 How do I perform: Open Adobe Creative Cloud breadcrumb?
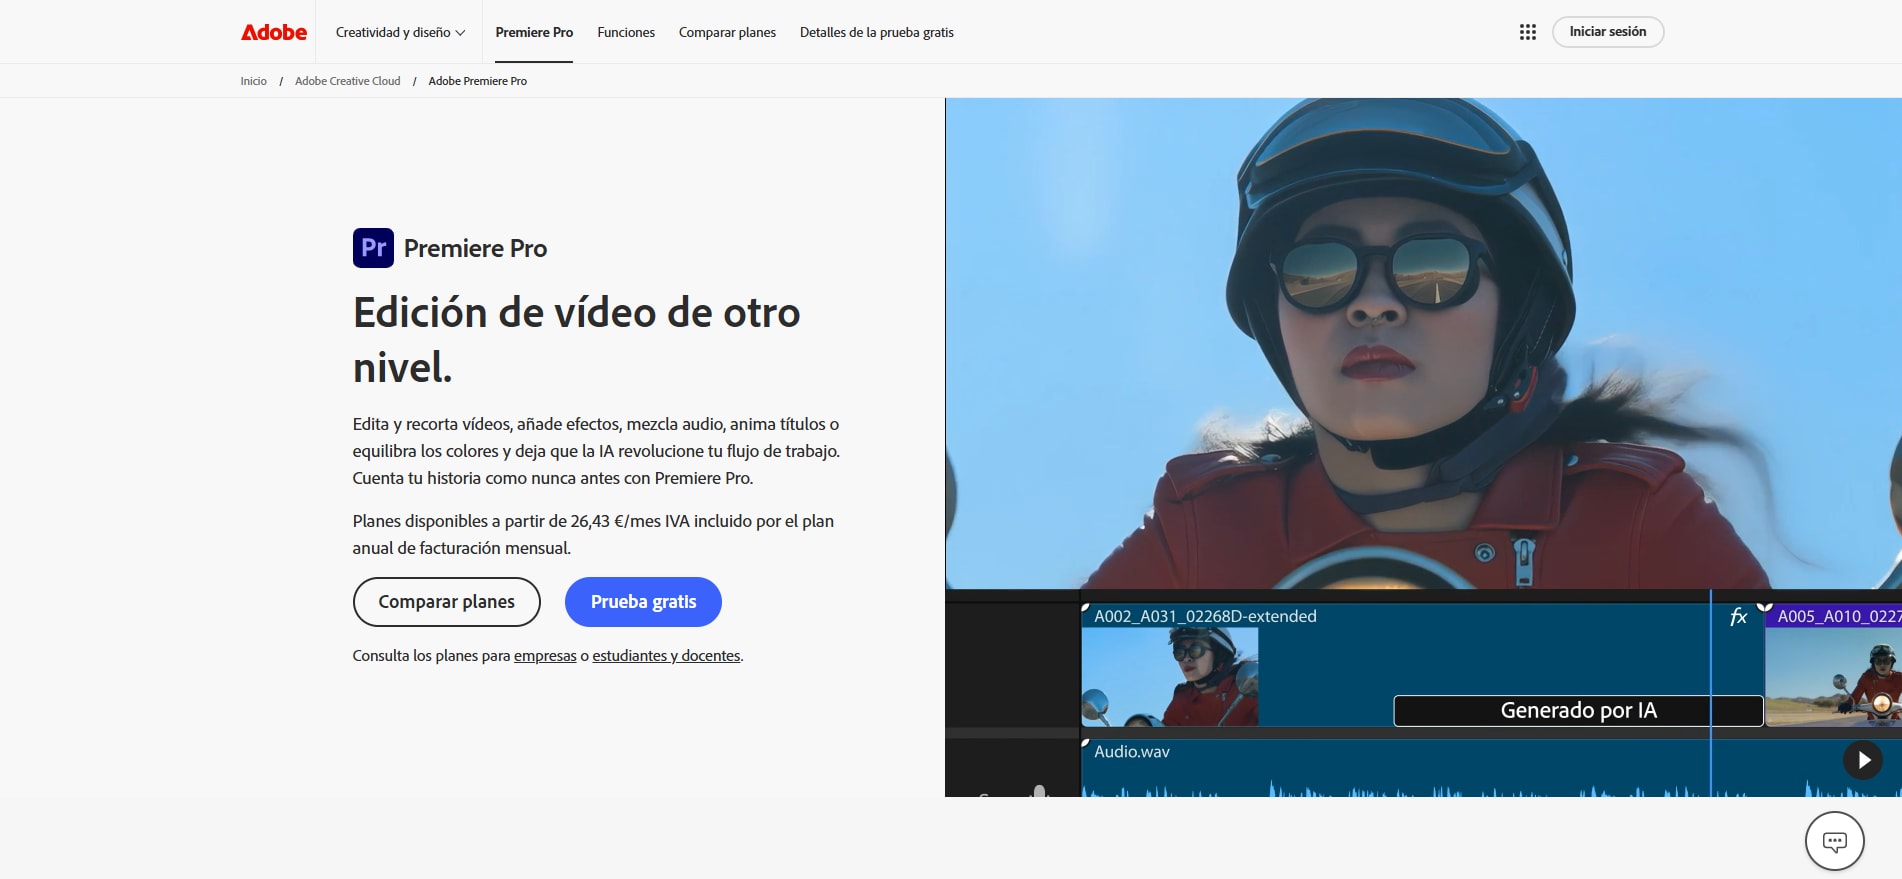point(347,81)
